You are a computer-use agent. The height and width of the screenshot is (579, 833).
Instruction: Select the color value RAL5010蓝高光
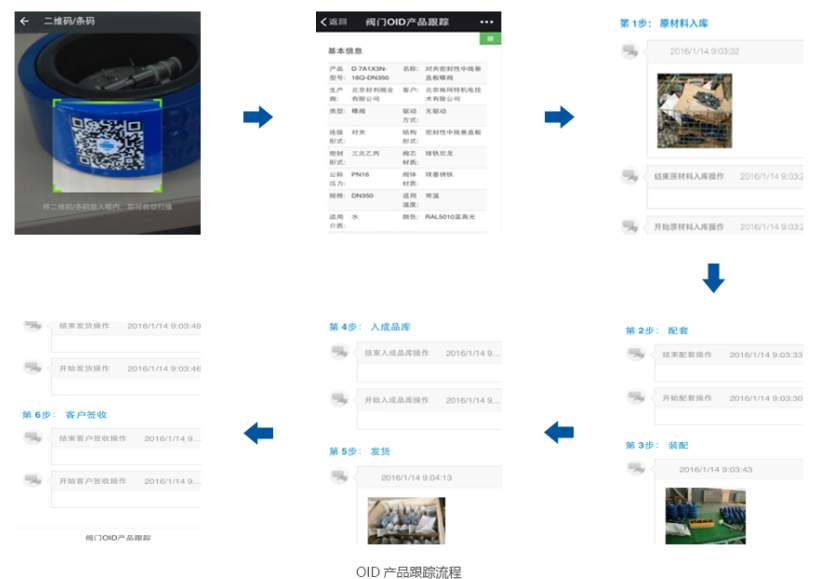tap(450, 217)
